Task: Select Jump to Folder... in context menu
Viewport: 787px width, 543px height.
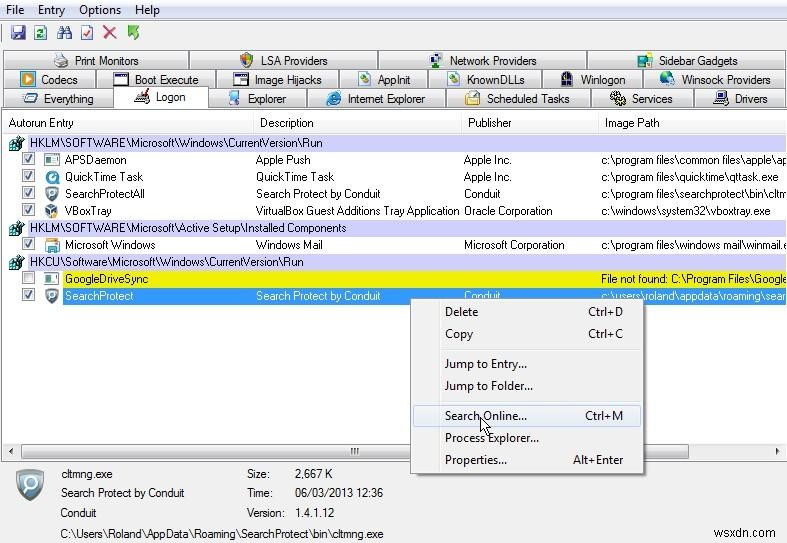Action: coord(527,386)
